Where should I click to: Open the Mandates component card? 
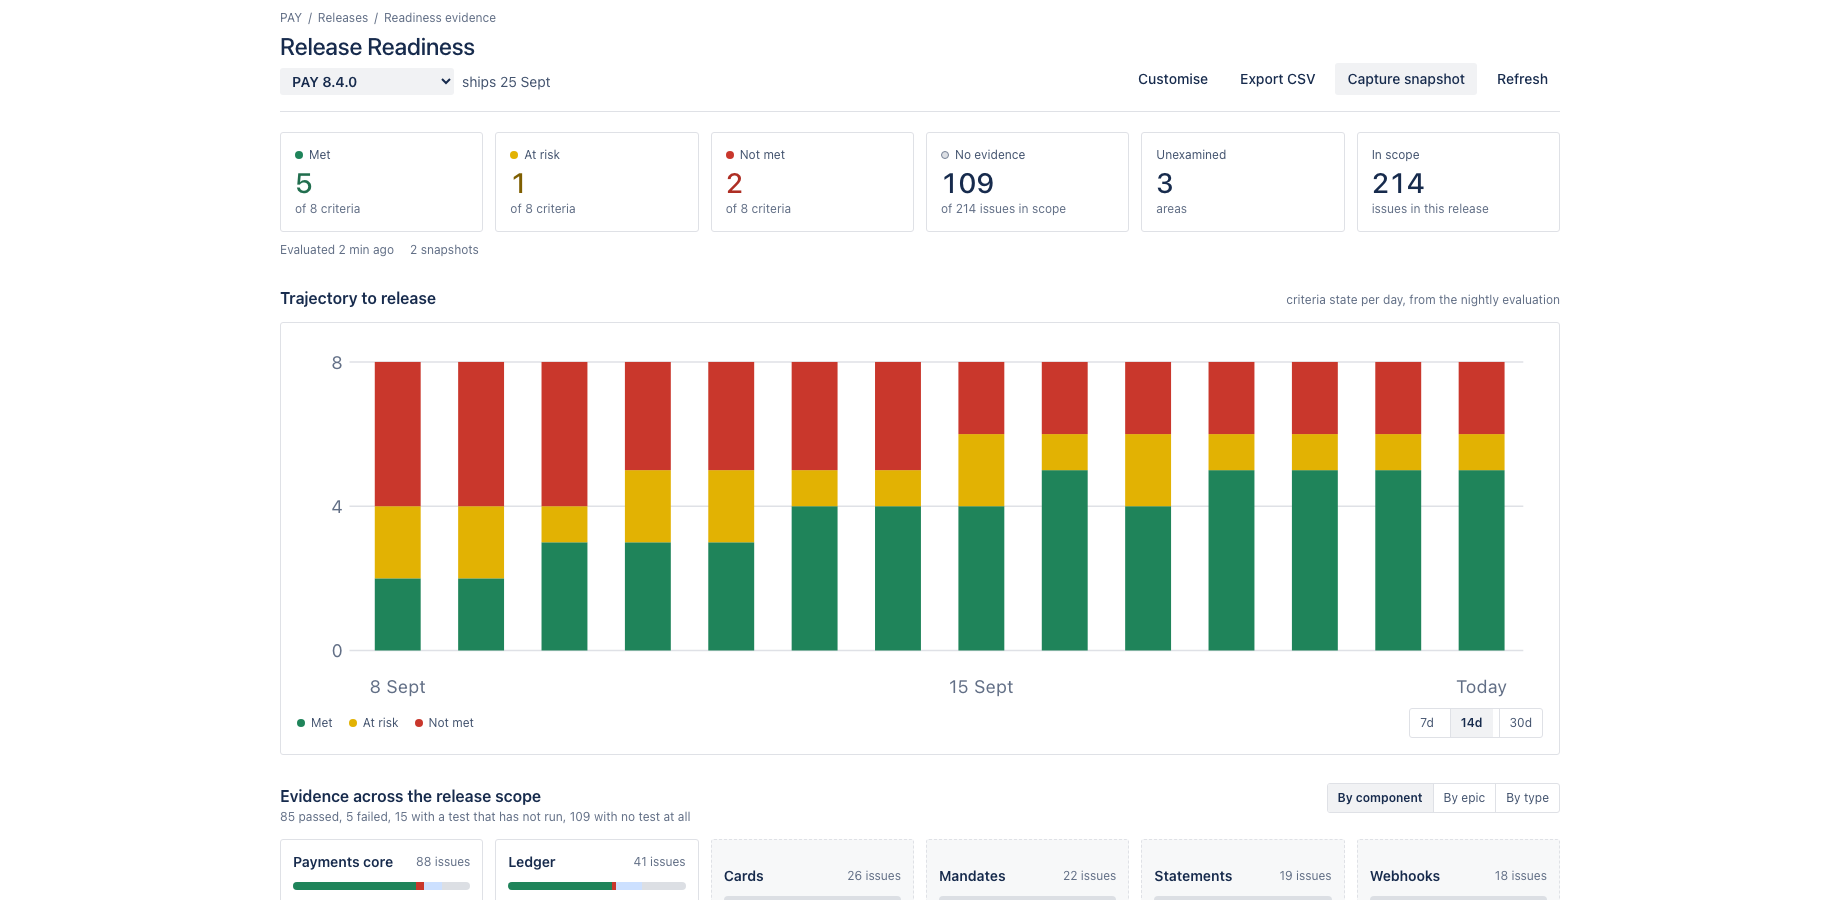pyautogui.click(x=1027, y=870)
